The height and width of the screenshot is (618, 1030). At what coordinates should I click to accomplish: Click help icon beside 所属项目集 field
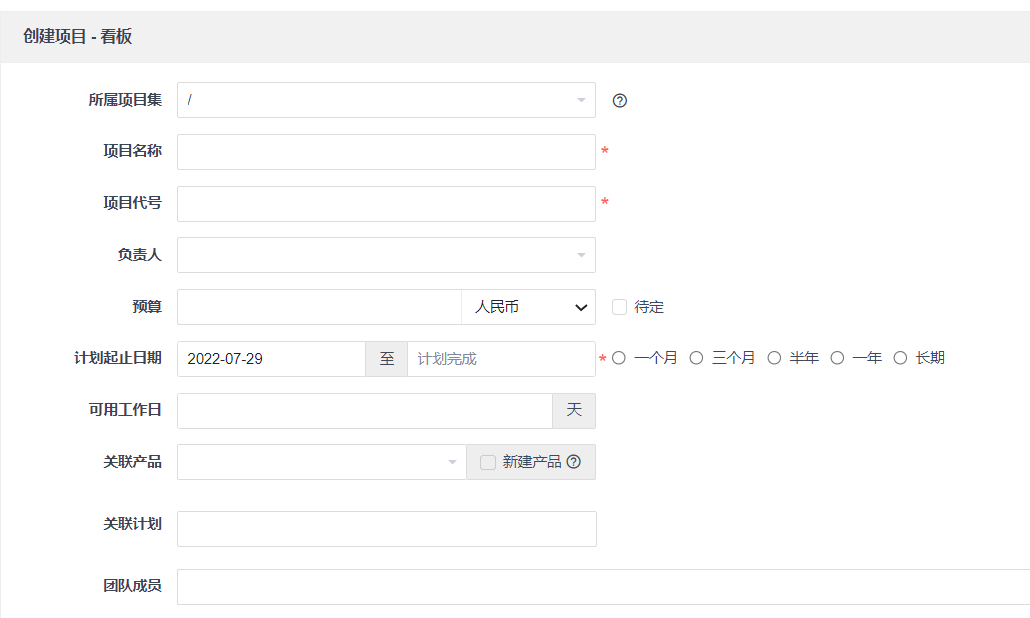pyautogui.click(x=620, y=101)
